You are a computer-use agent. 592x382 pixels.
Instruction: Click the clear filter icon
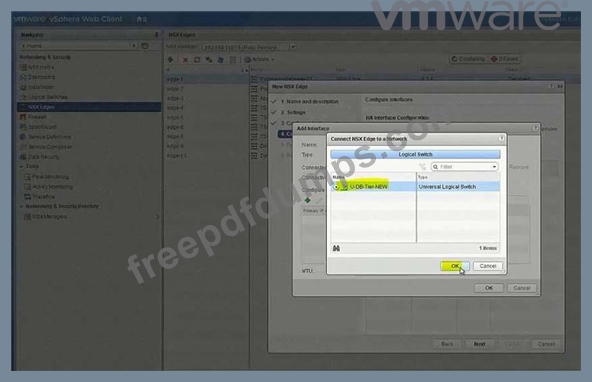422,167
